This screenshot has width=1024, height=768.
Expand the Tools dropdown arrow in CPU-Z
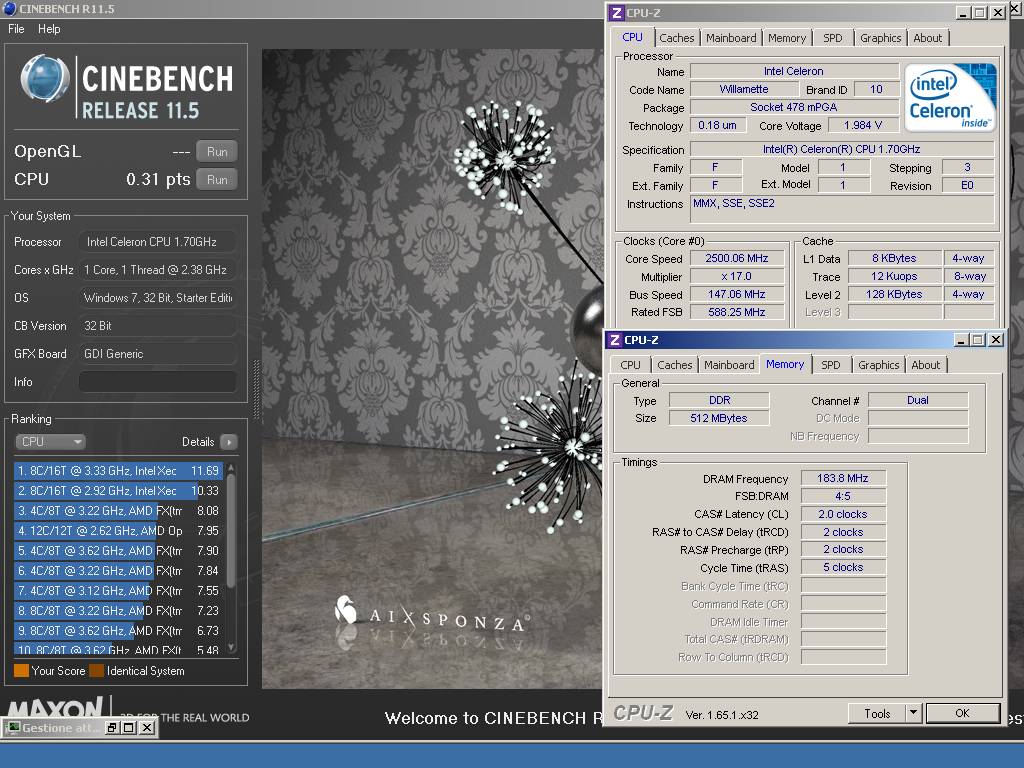pos(913,713)
